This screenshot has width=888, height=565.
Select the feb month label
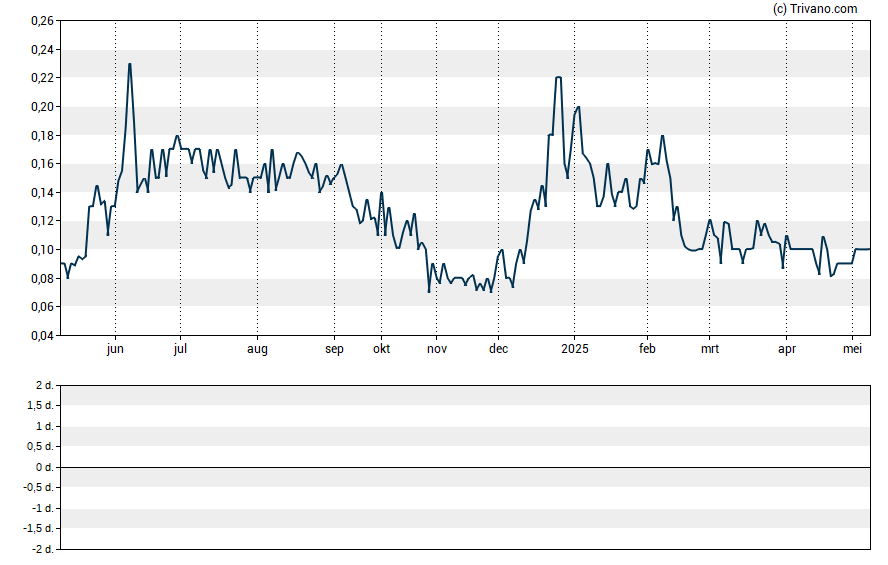click(x=647, y=349)
